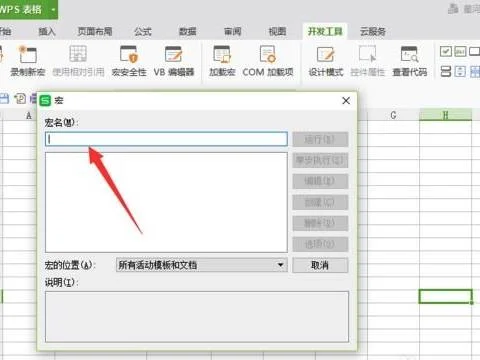This screenshot has width=480, height=360.
Task: Insert a checkbox form control icon
Action: (x=446, y=51)
